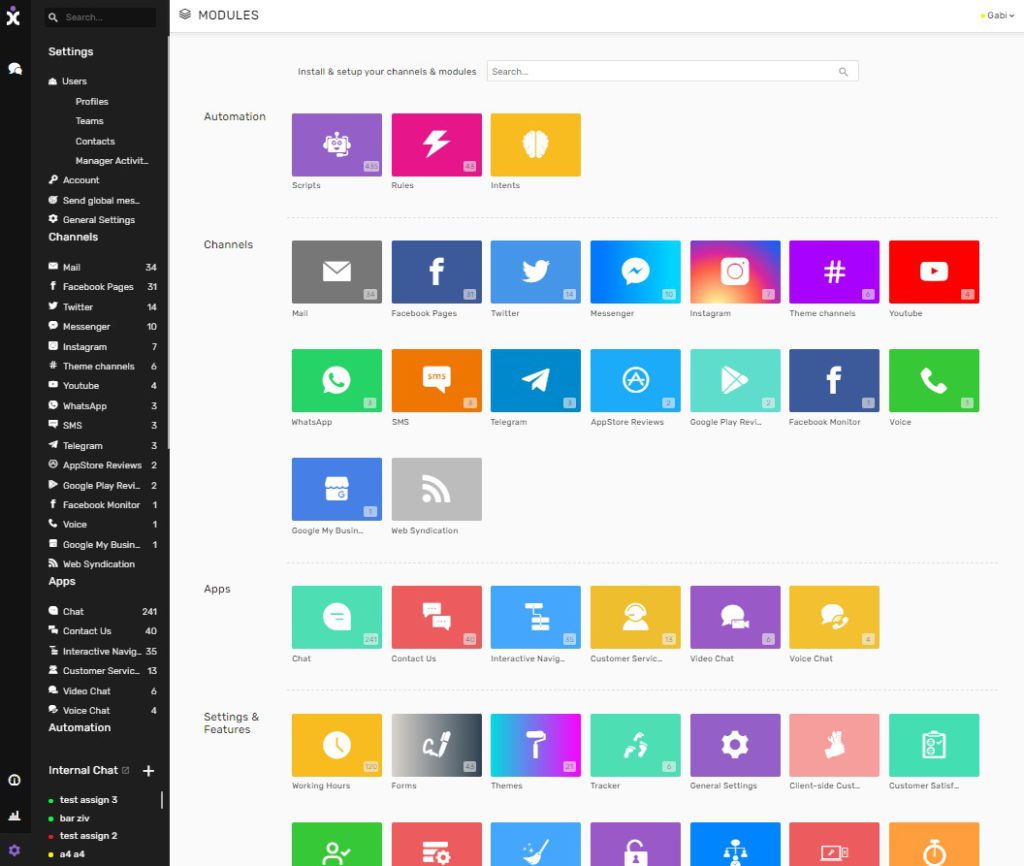Open the AppStore Reviews tile

(x=635, y=380)
